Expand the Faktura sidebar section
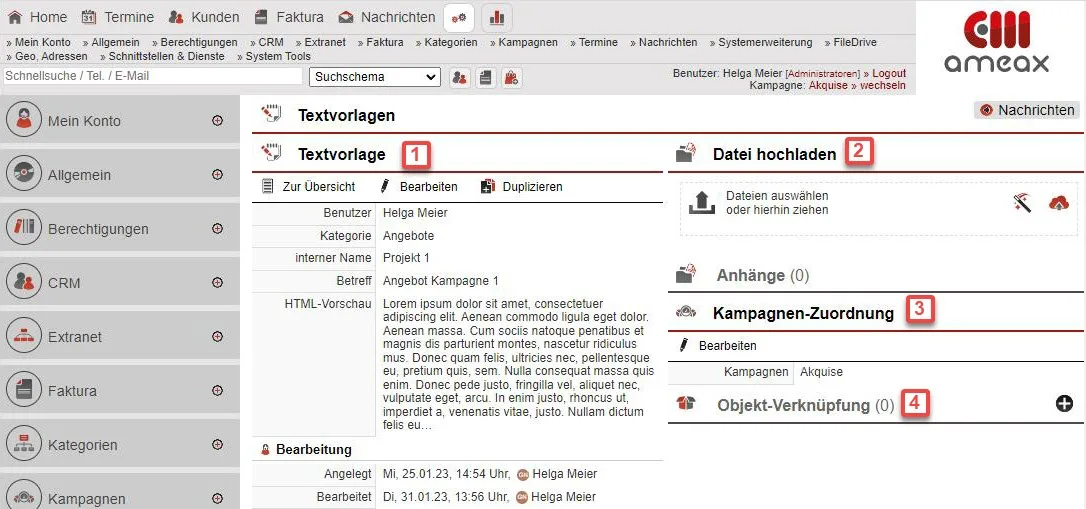Viewport: 1086px width, 509px height. (217, 391)
